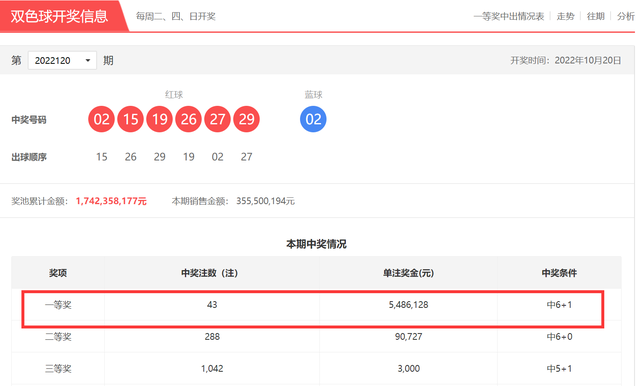The image size is (640, 386).
Task: Click red ball number 27
Action: point(218,119)
